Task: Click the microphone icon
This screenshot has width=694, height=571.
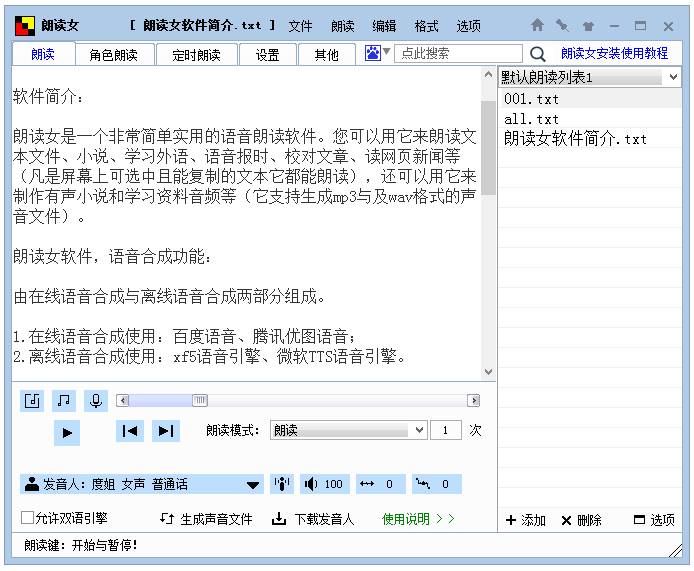Action: tap(96, 401)
